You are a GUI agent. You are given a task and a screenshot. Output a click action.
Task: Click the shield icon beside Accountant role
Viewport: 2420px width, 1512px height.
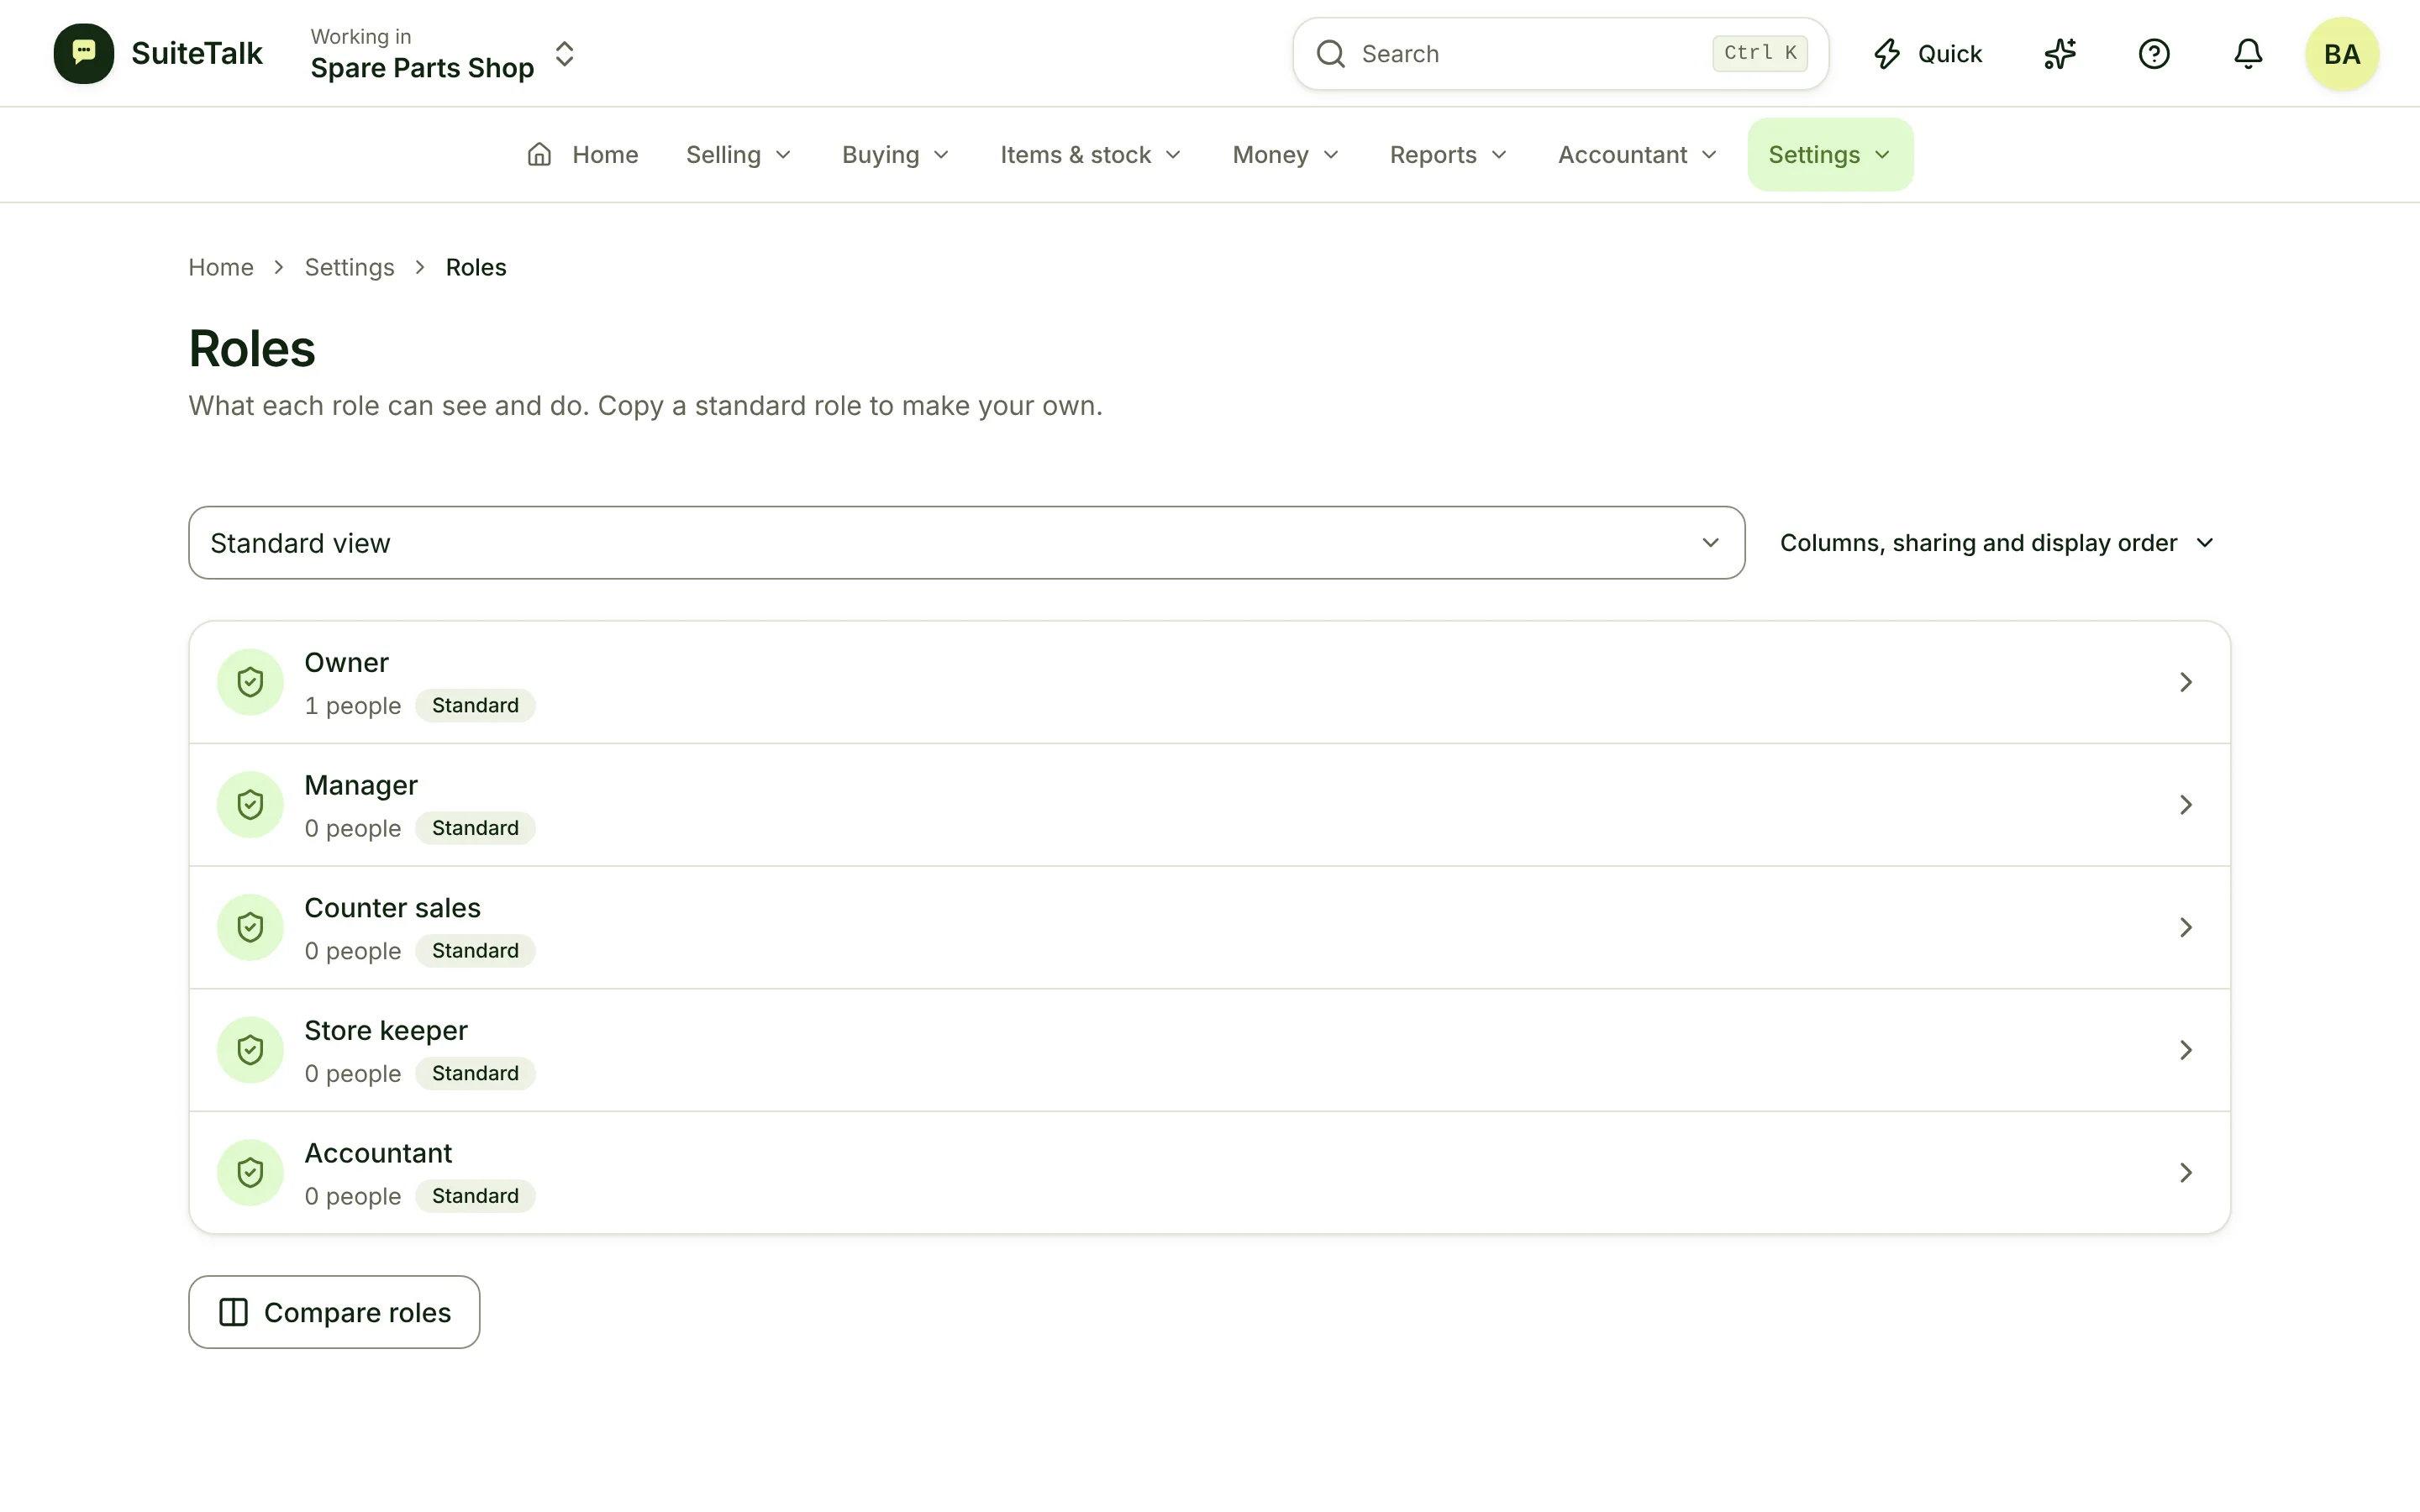point(250,1172)
